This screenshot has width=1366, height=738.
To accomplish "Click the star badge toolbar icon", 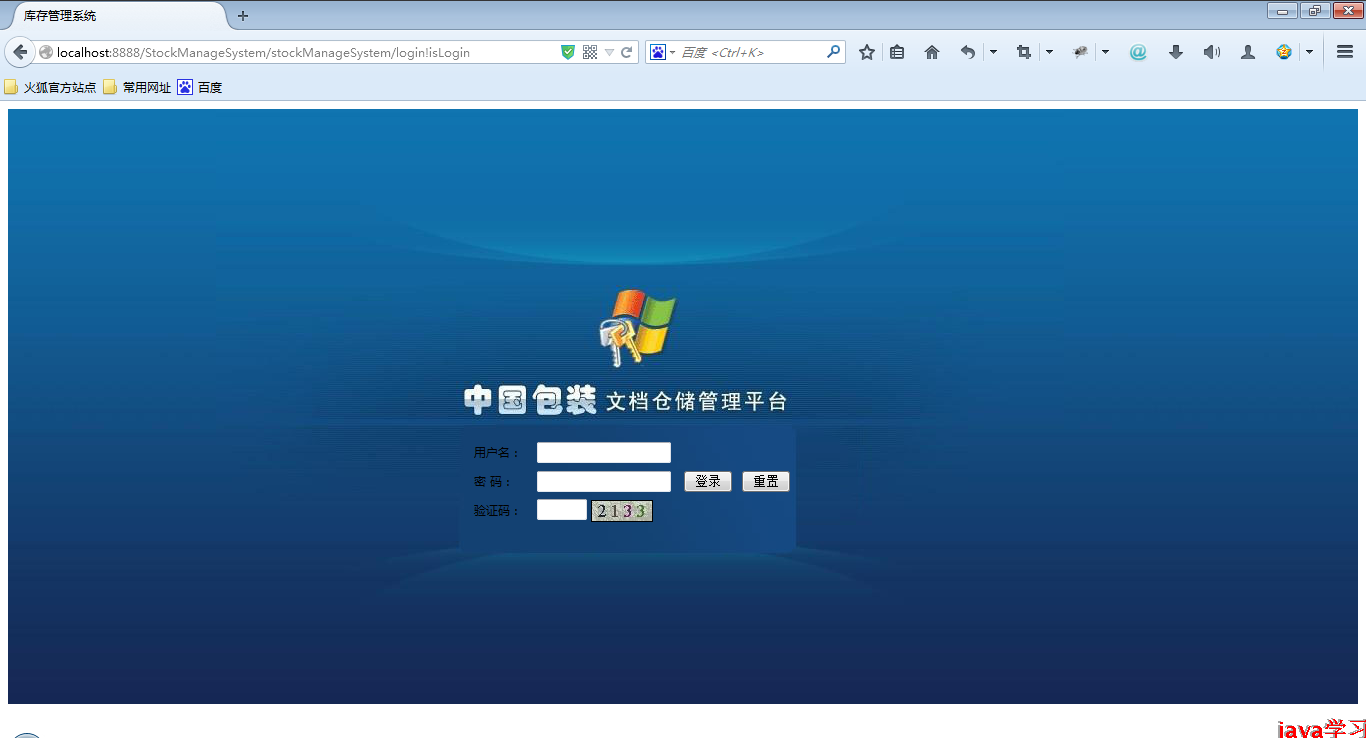I will pos(1284,52).
